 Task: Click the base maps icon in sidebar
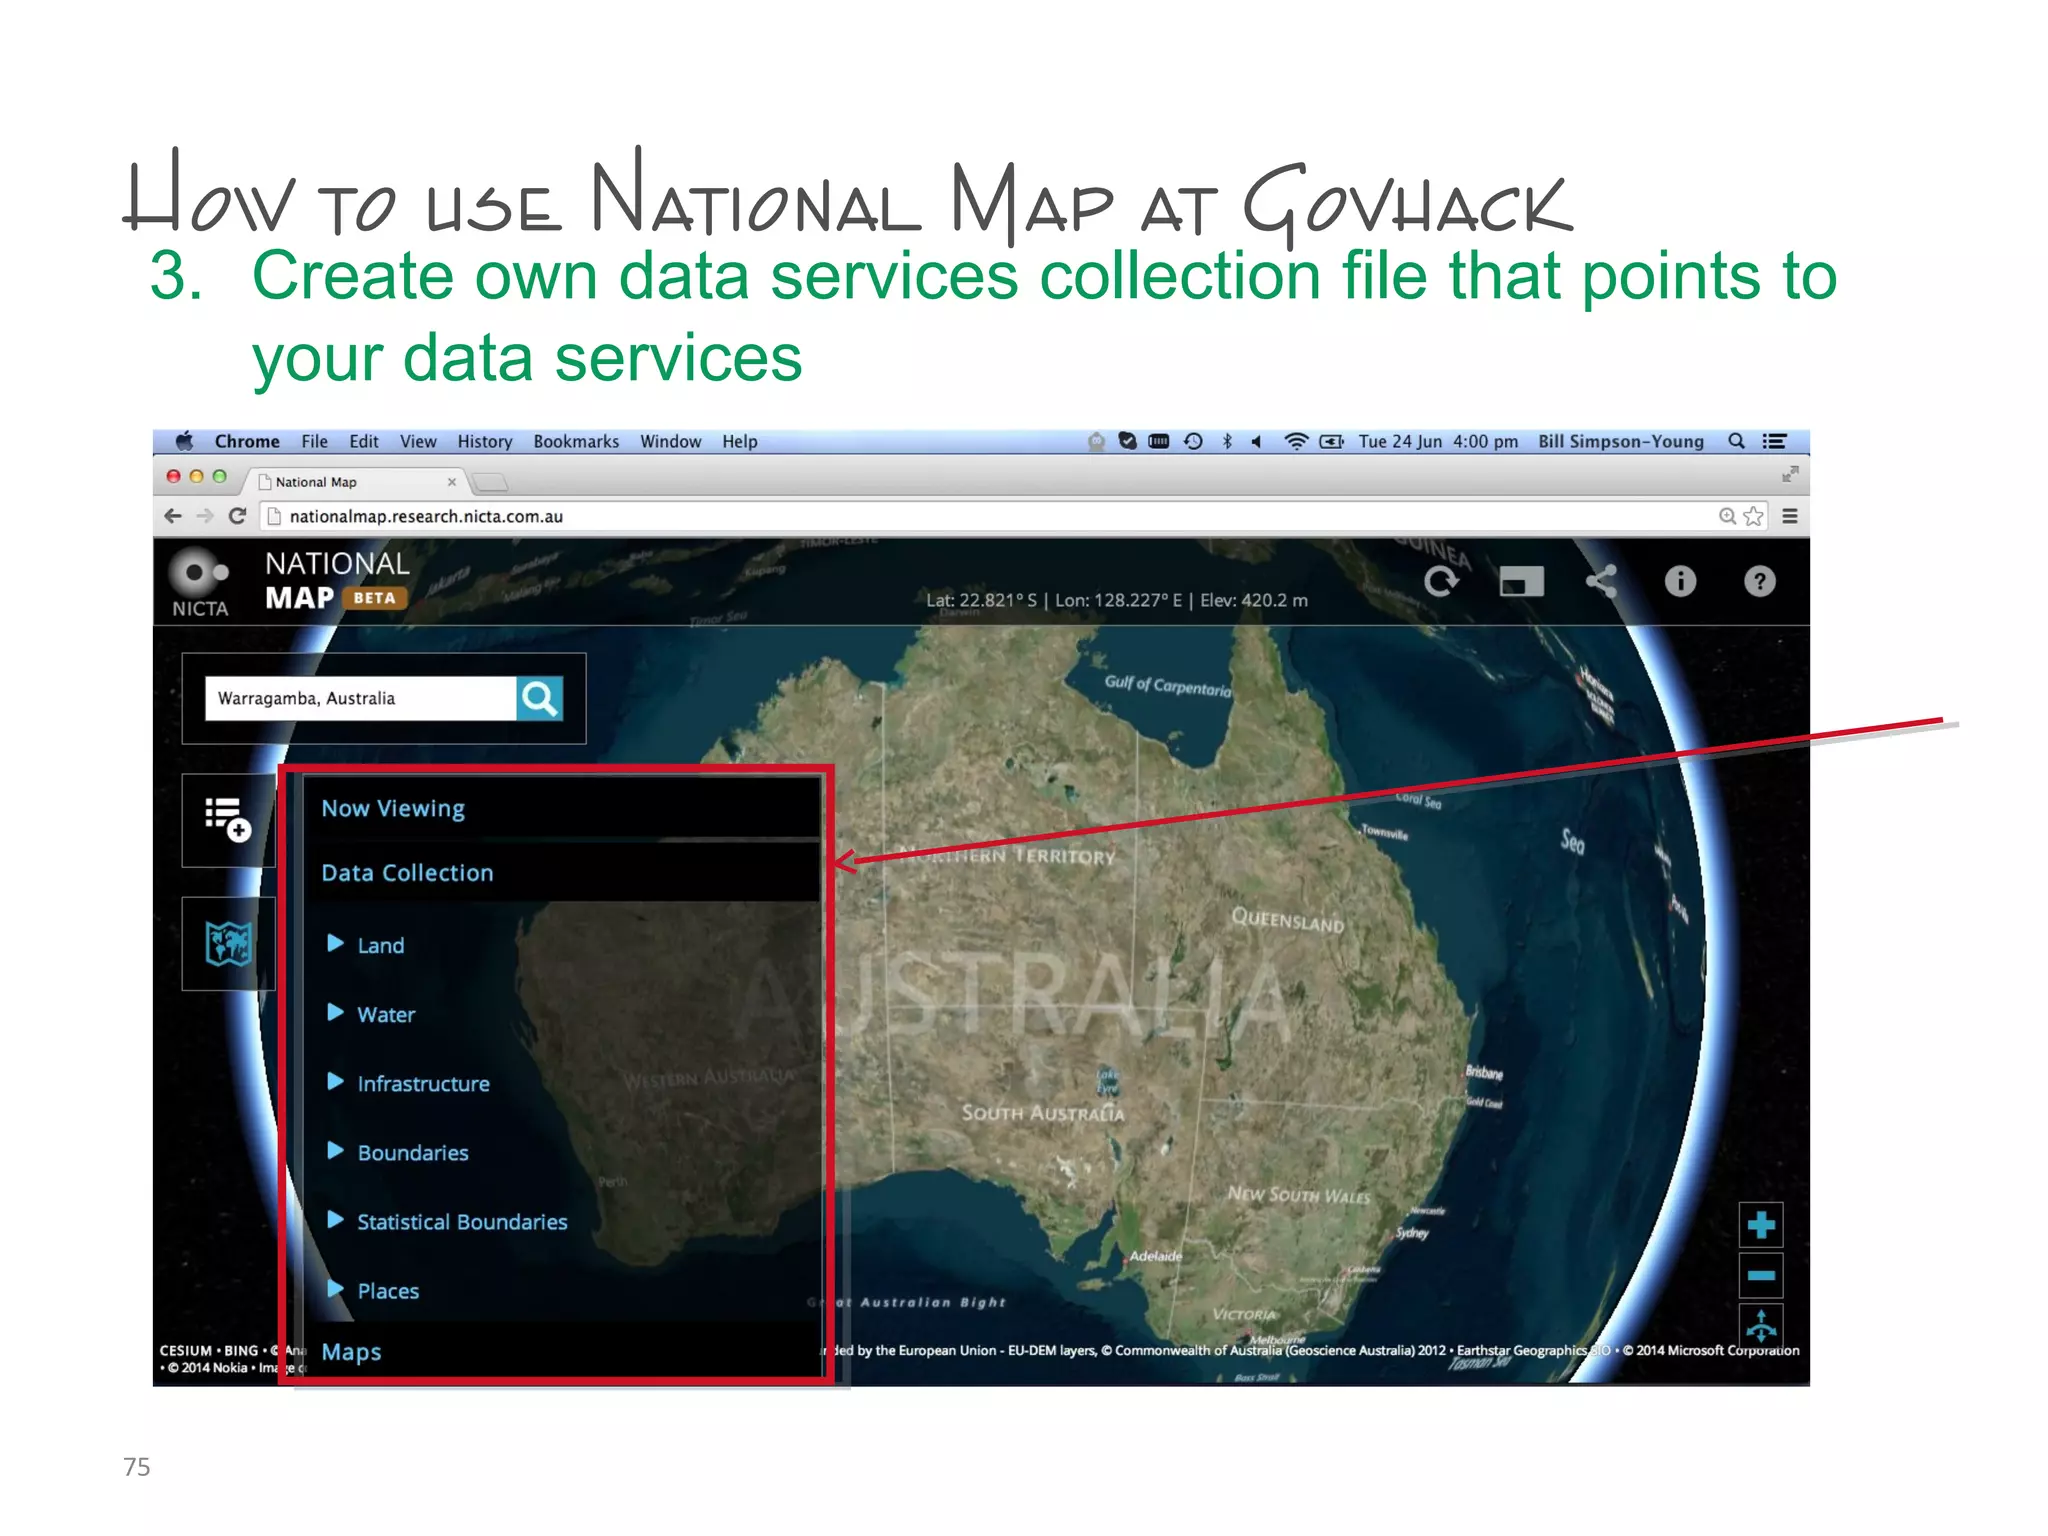[x=228, y=944]
